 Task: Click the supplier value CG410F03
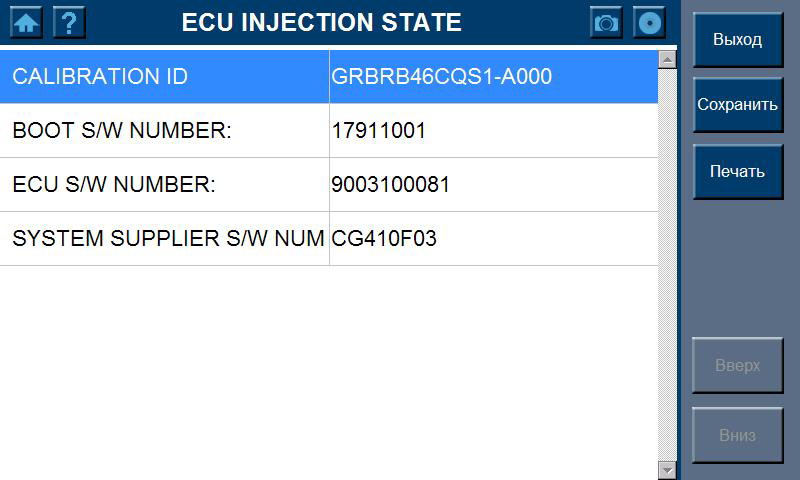coord(384,239)
